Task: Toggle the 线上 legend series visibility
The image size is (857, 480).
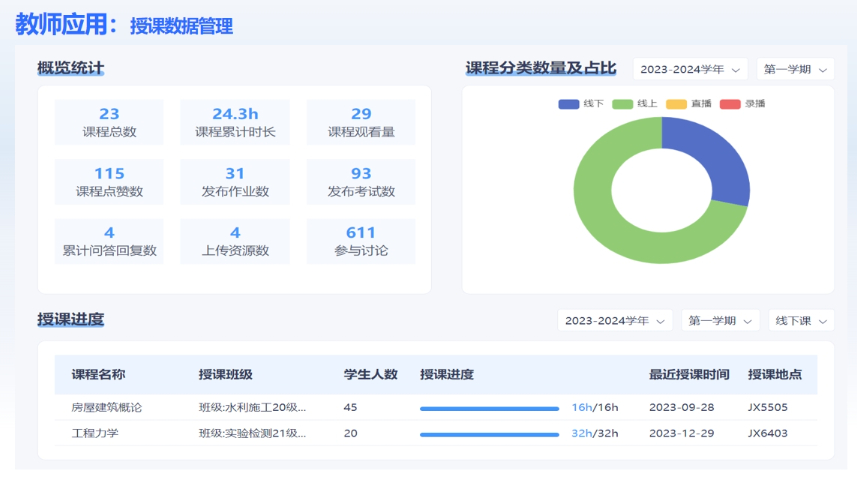Action: [635, 104]
